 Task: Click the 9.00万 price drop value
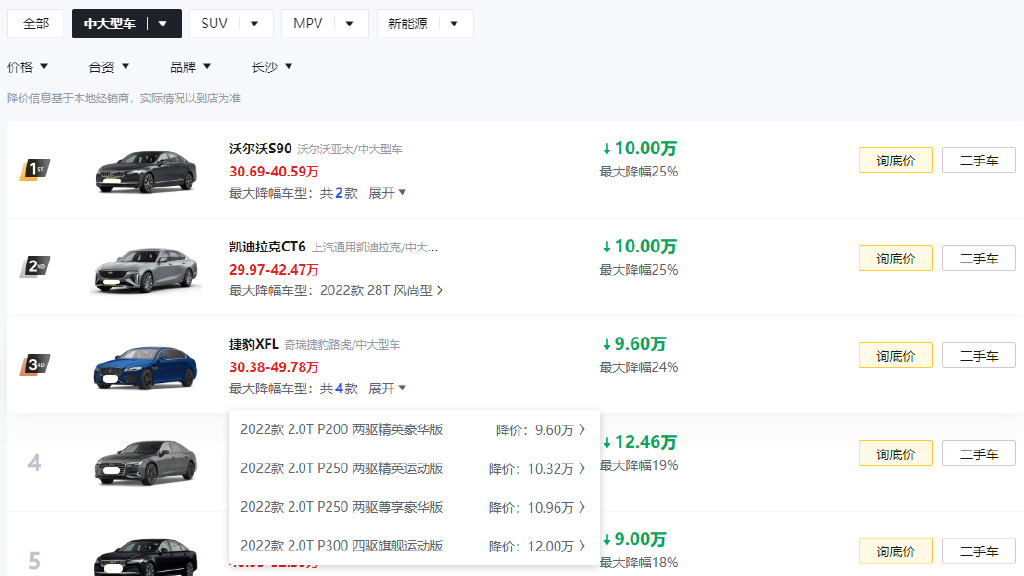coord(633,539)
